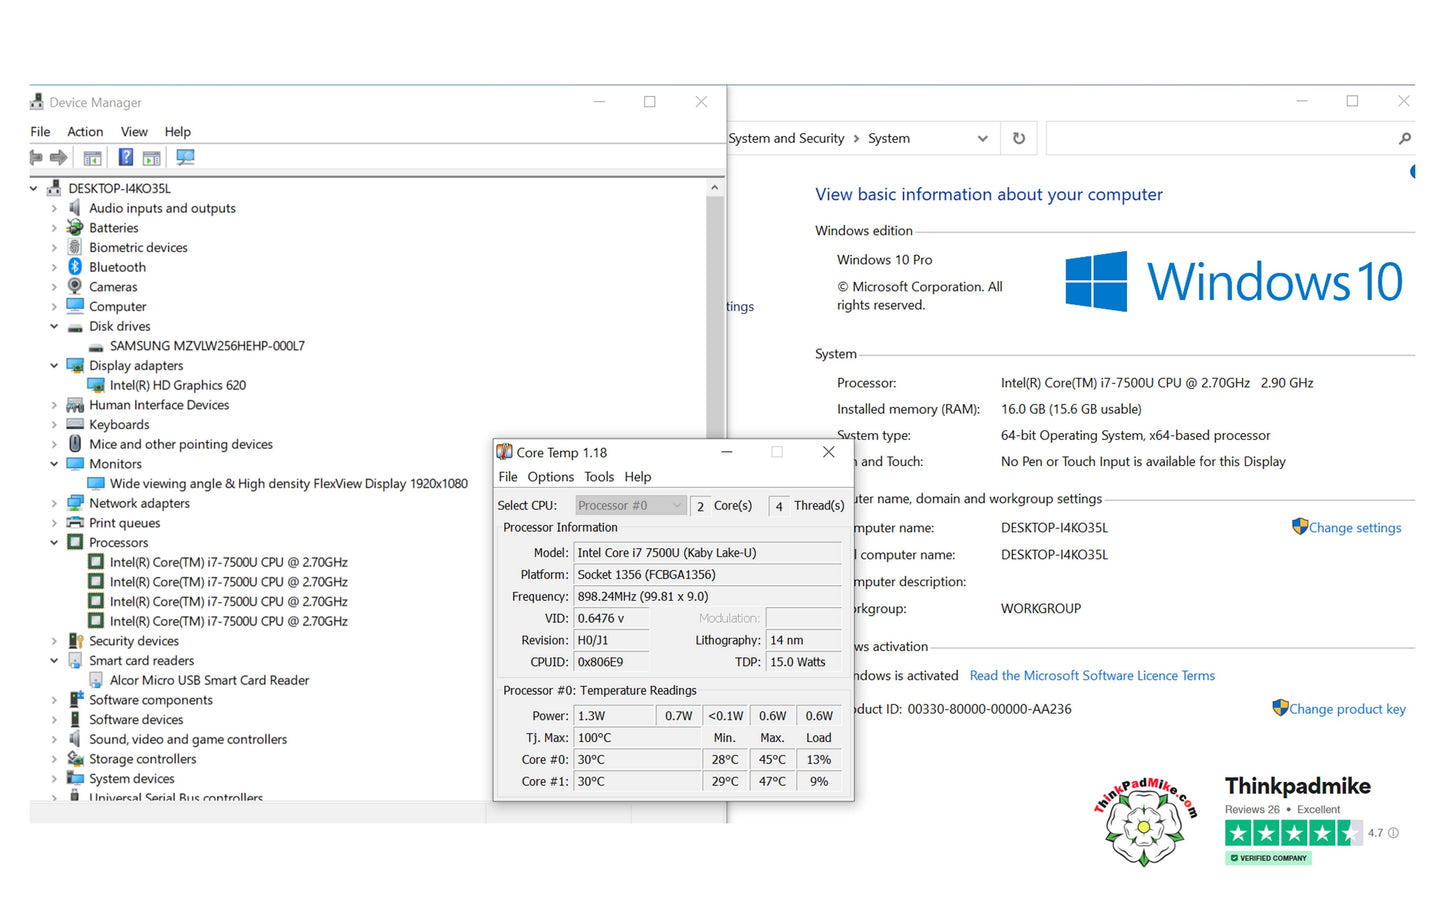
Task: Open Action menu in Device Manager
Action: coord(85,132)
